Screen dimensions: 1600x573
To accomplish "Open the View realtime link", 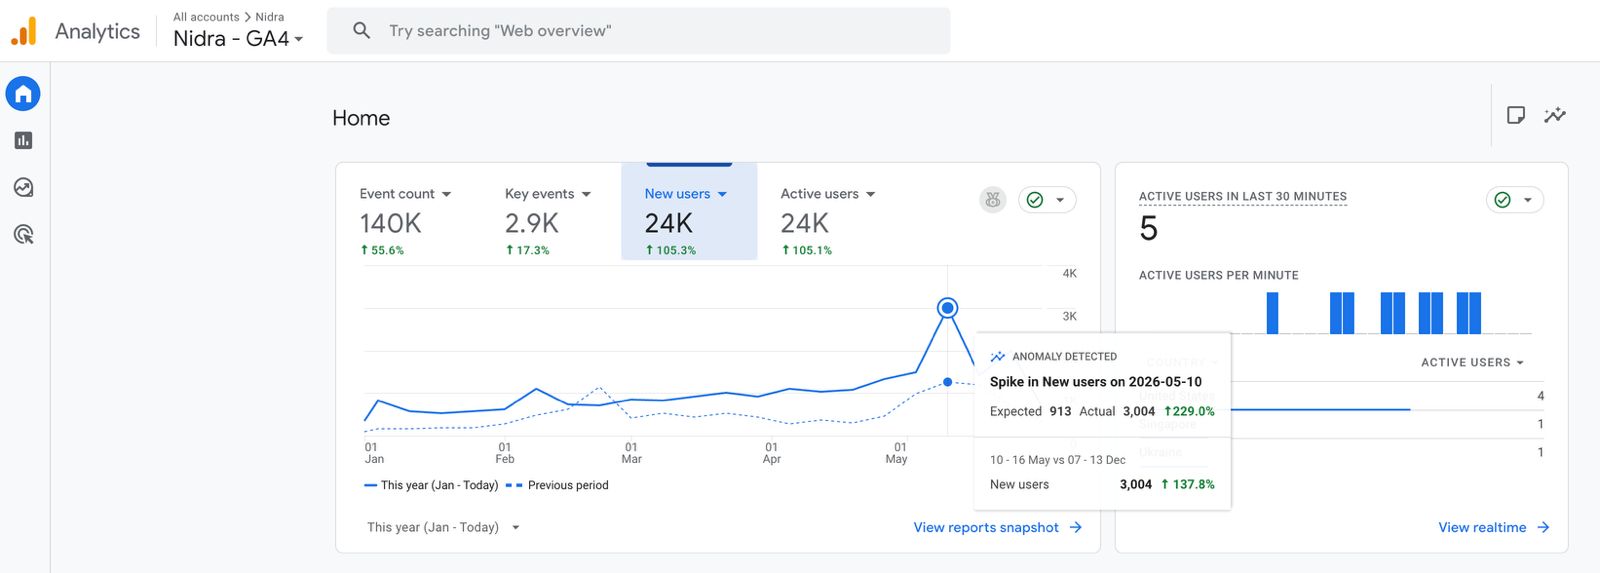I will click(1482, 527).
